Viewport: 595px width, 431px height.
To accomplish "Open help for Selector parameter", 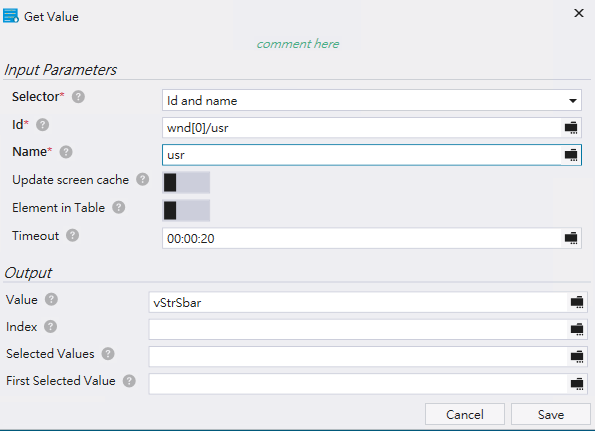I will coord(78,97).
